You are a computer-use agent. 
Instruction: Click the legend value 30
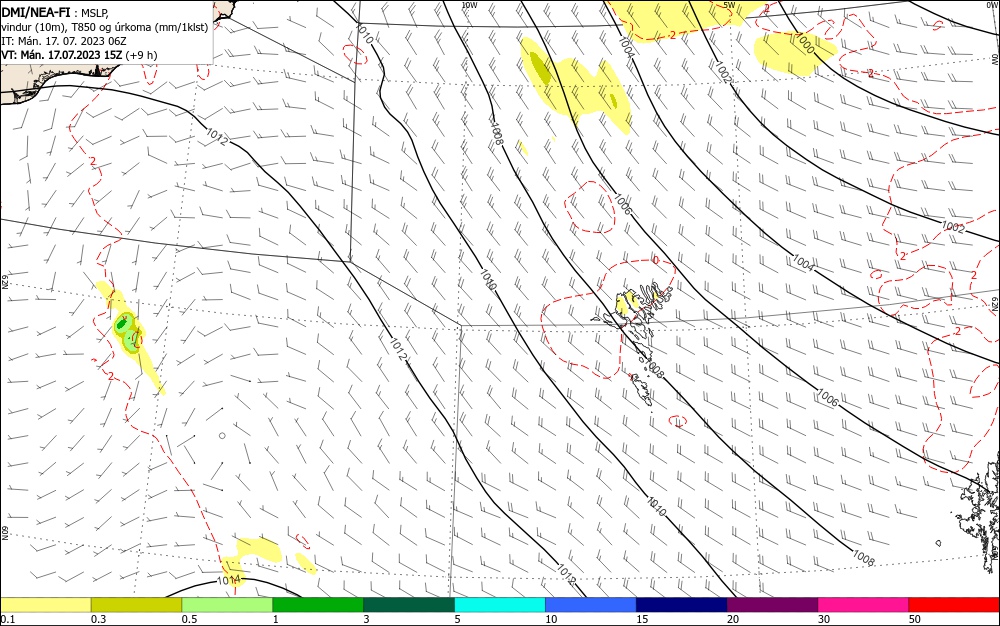[824, 619]
